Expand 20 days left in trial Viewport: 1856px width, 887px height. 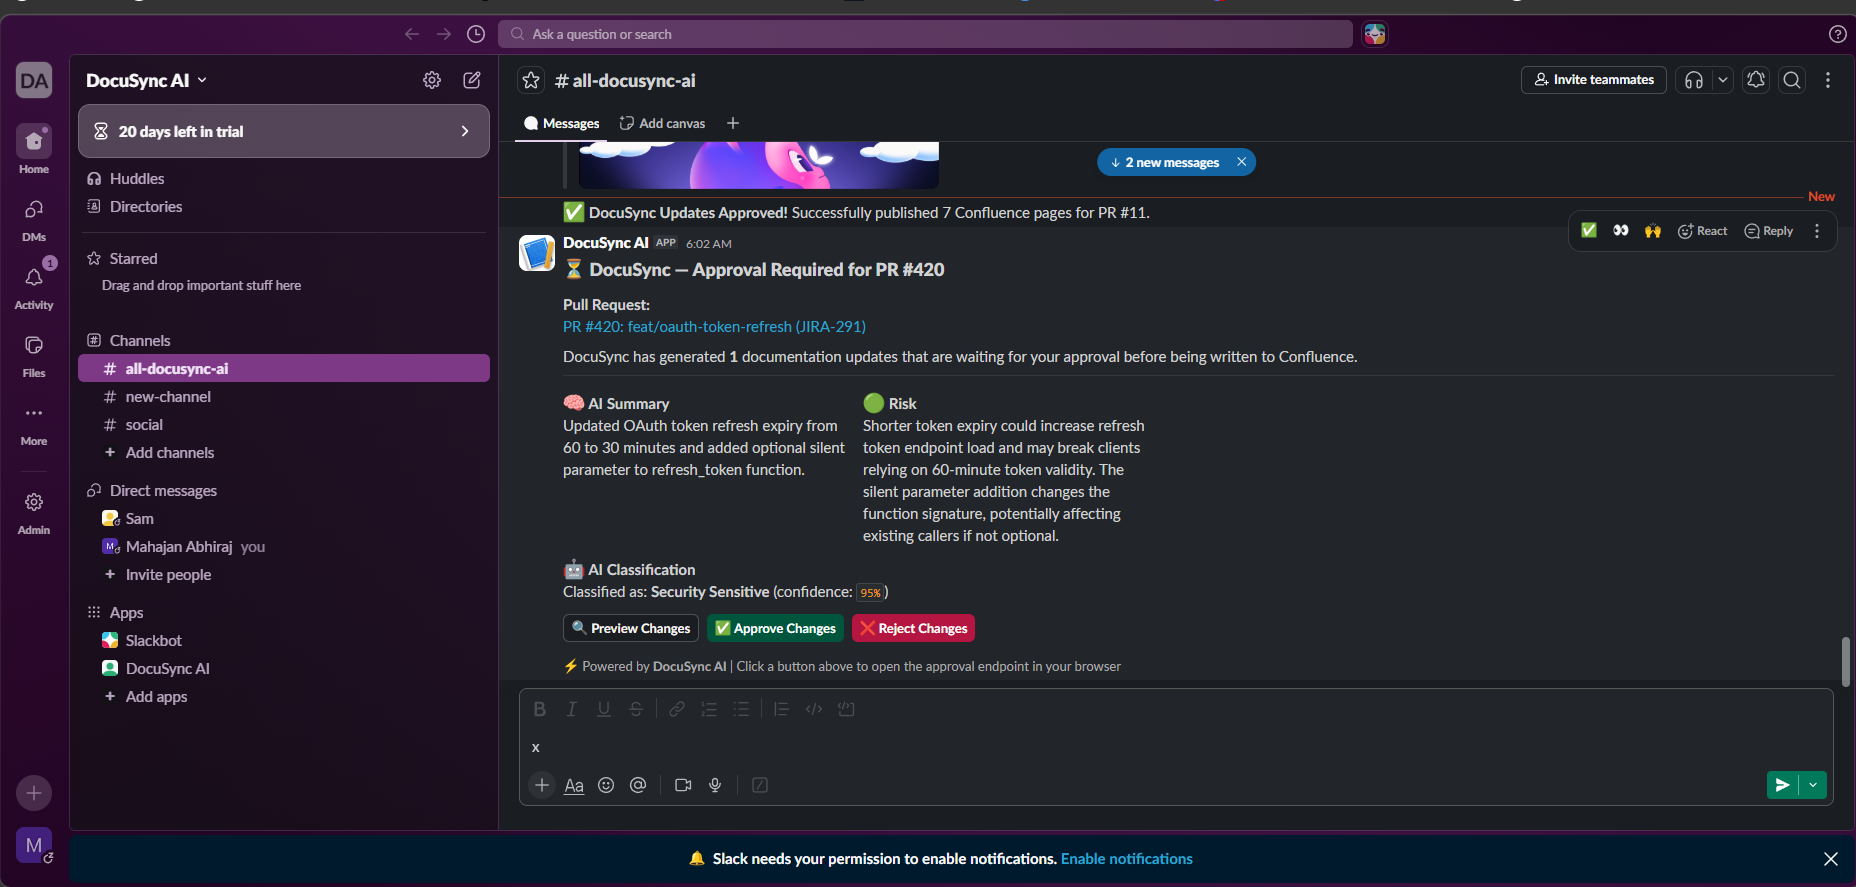[x=284, y=131]
